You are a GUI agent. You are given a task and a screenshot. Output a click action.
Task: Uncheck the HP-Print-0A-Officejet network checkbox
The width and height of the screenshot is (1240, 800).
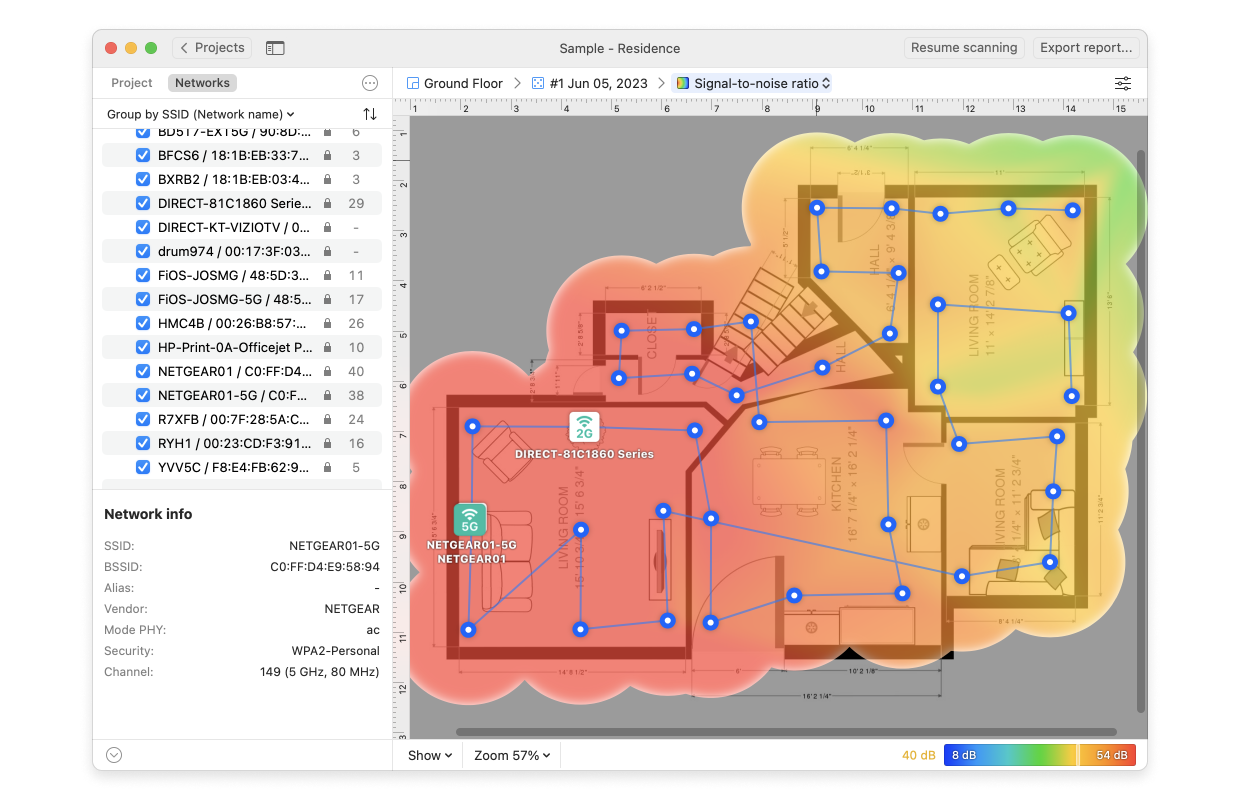pyautogui.click(x=141, y=347)
